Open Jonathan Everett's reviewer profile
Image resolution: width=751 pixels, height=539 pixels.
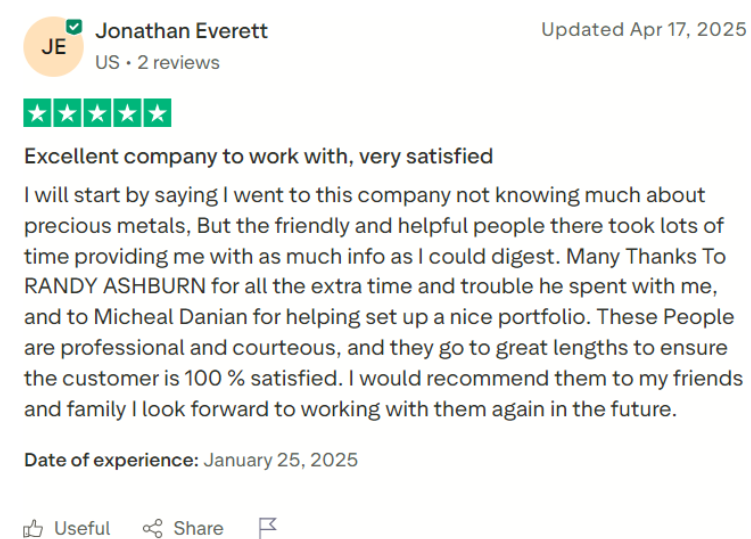pyautogui.click(x=182, y=31)
